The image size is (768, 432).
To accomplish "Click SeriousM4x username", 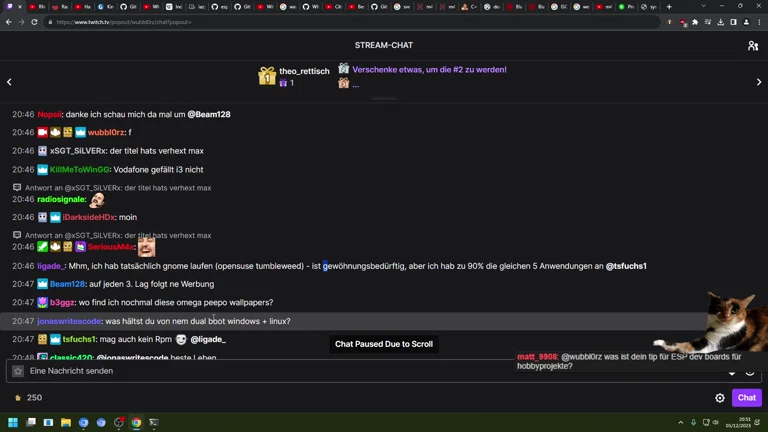I will 111,247.
